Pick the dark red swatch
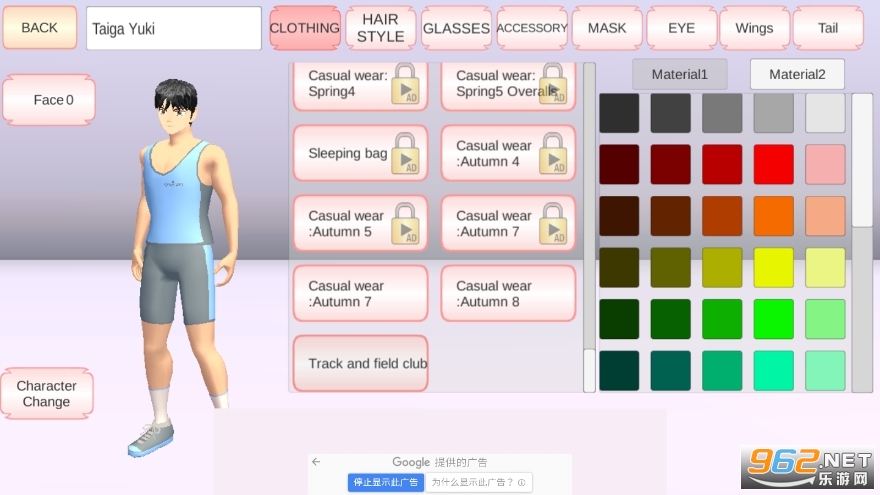 pyautogui.click(x=671, y=164)
